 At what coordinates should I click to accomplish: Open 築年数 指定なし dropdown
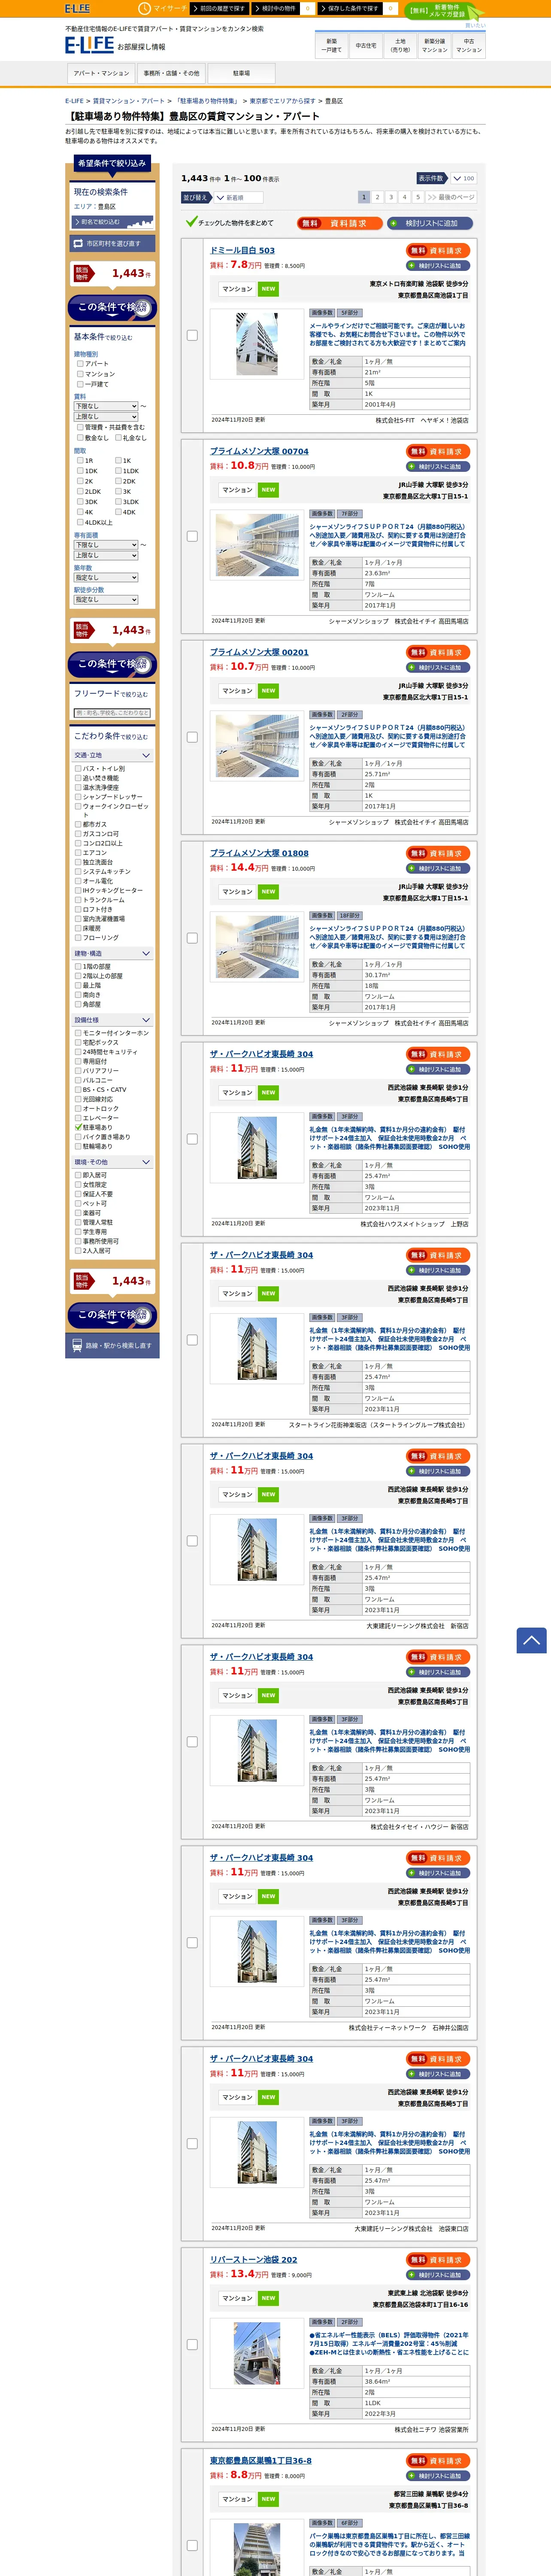[x=106, y=578]
